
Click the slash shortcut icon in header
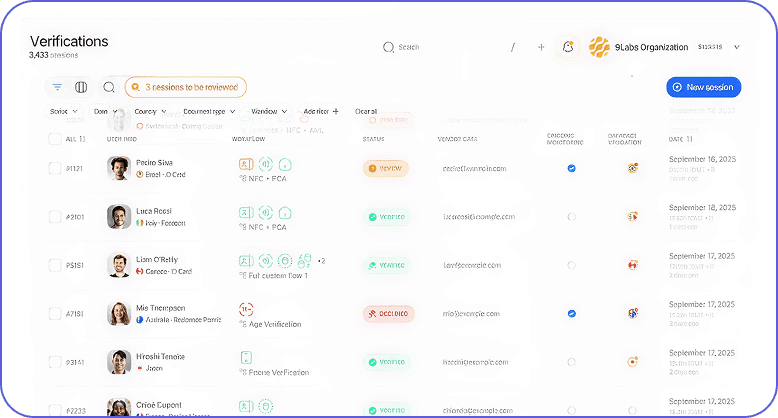pyautogui.click(x=513, y=47)
